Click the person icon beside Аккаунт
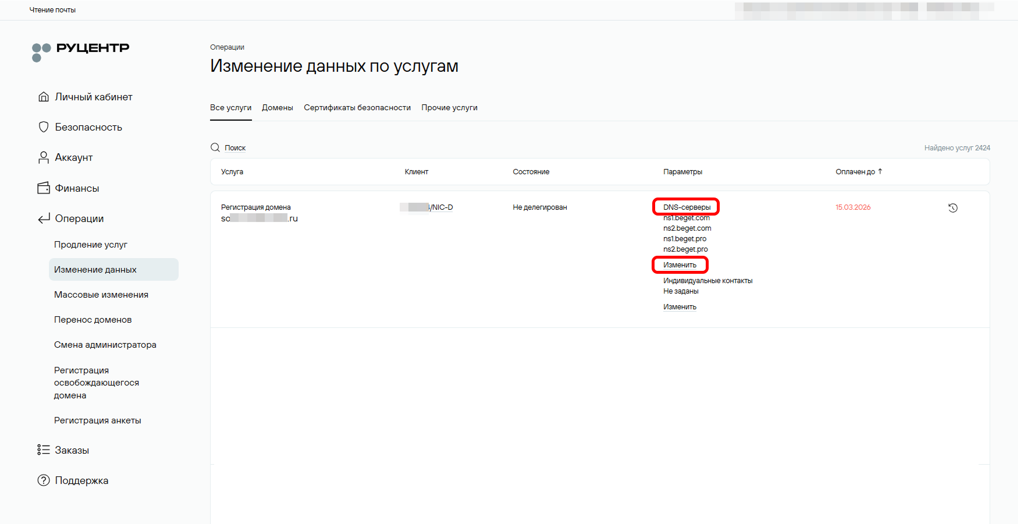This screenshot has width=1018, height=524. 43,158
